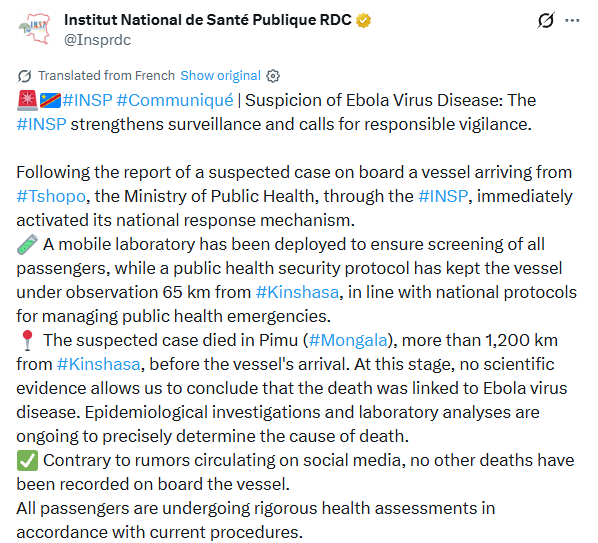This screenshot has height=543, width=598.
Task: Click the gold verified badge
Action: point(363,20)
